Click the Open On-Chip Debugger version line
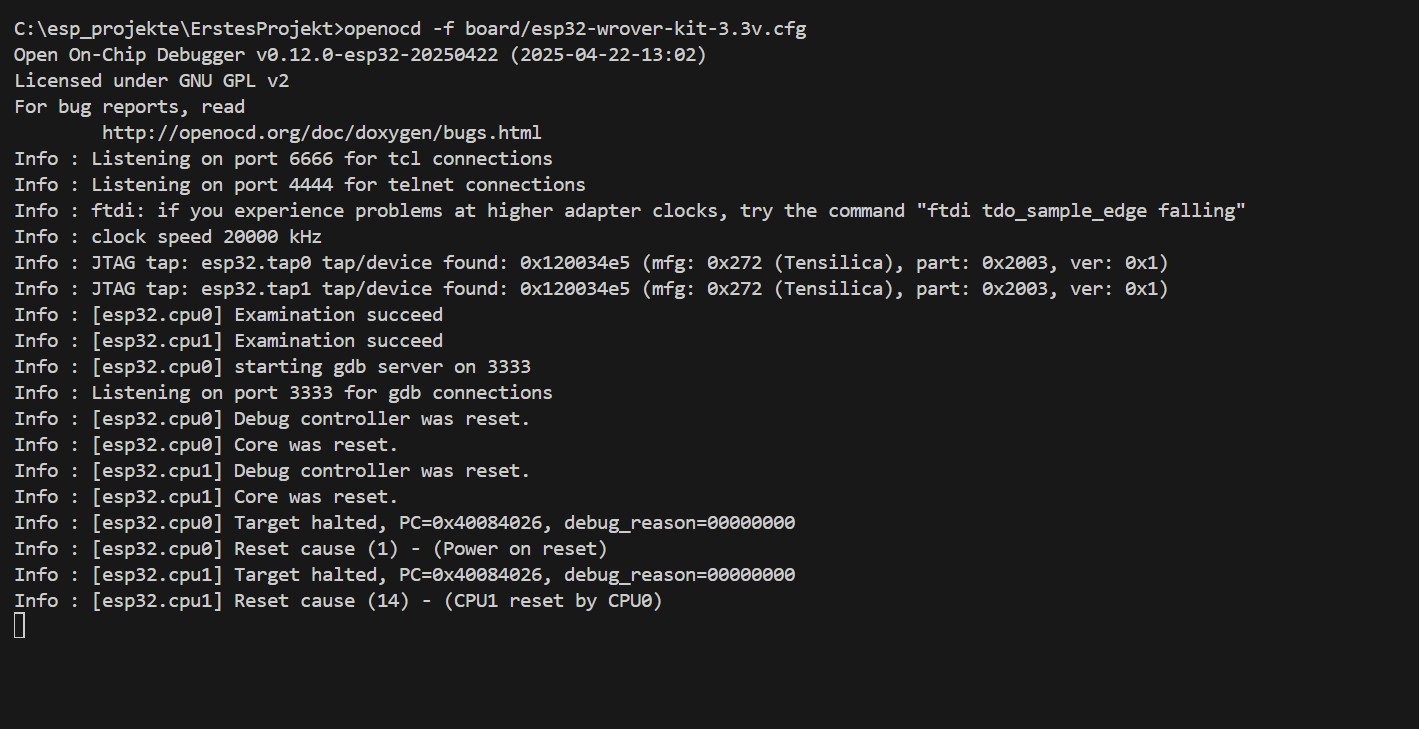The width and height of the screenshot is (1419, 729). click(360, 55)
